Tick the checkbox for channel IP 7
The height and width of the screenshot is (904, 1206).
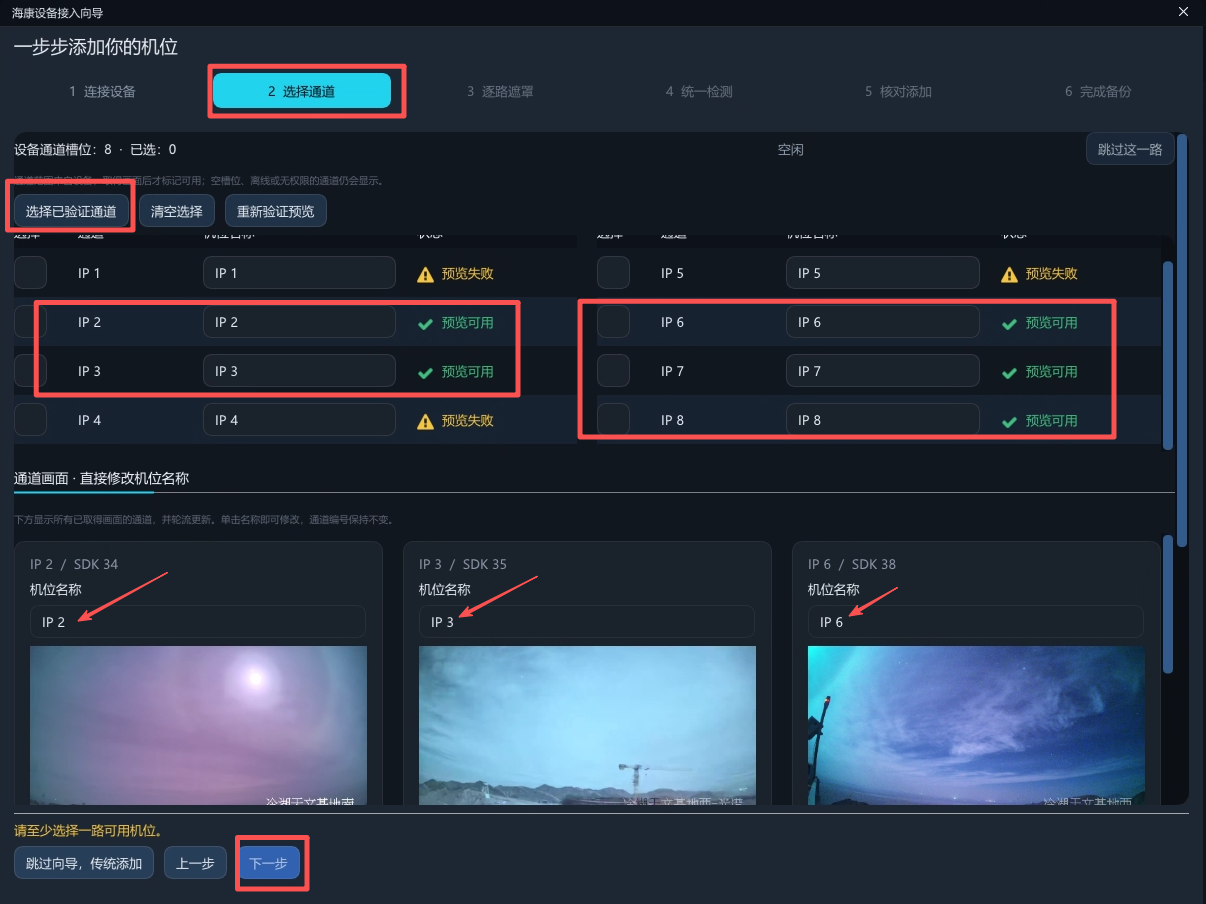pyautogui.click(x=613, y=371)
